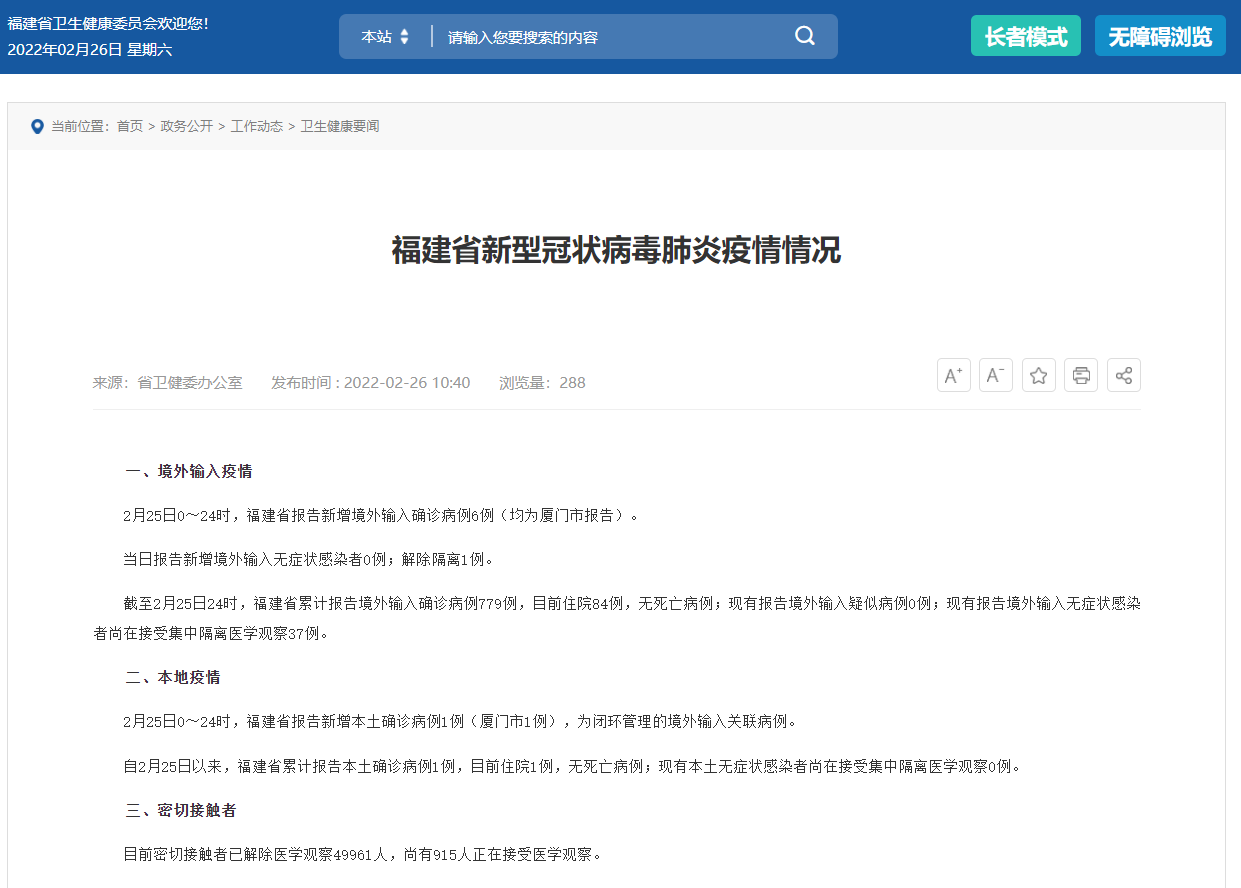This screenshot has width=1241, height=888.
Task: Click the location pin icon
Action: tap(37, 126)
